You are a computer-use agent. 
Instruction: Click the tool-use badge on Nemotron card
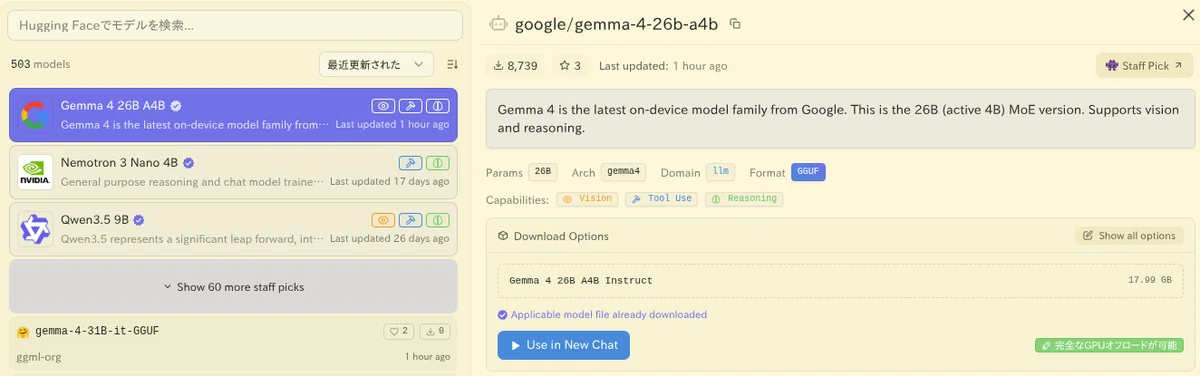[410, 163]
